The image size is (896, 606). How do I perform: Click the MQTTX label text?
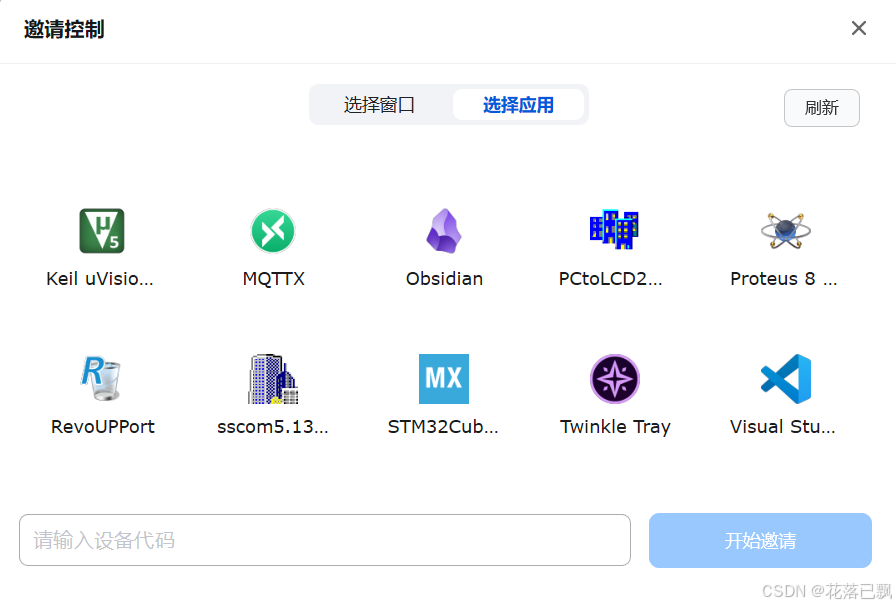pos(273,279)
